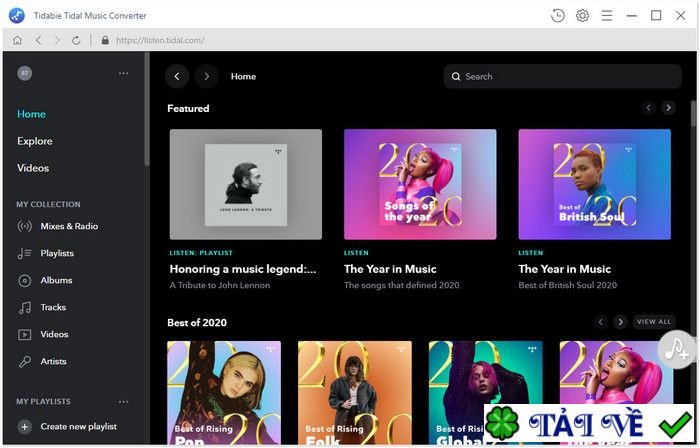
Task: Open the conversion history clock icon
Action: click(x=558, y=15)
